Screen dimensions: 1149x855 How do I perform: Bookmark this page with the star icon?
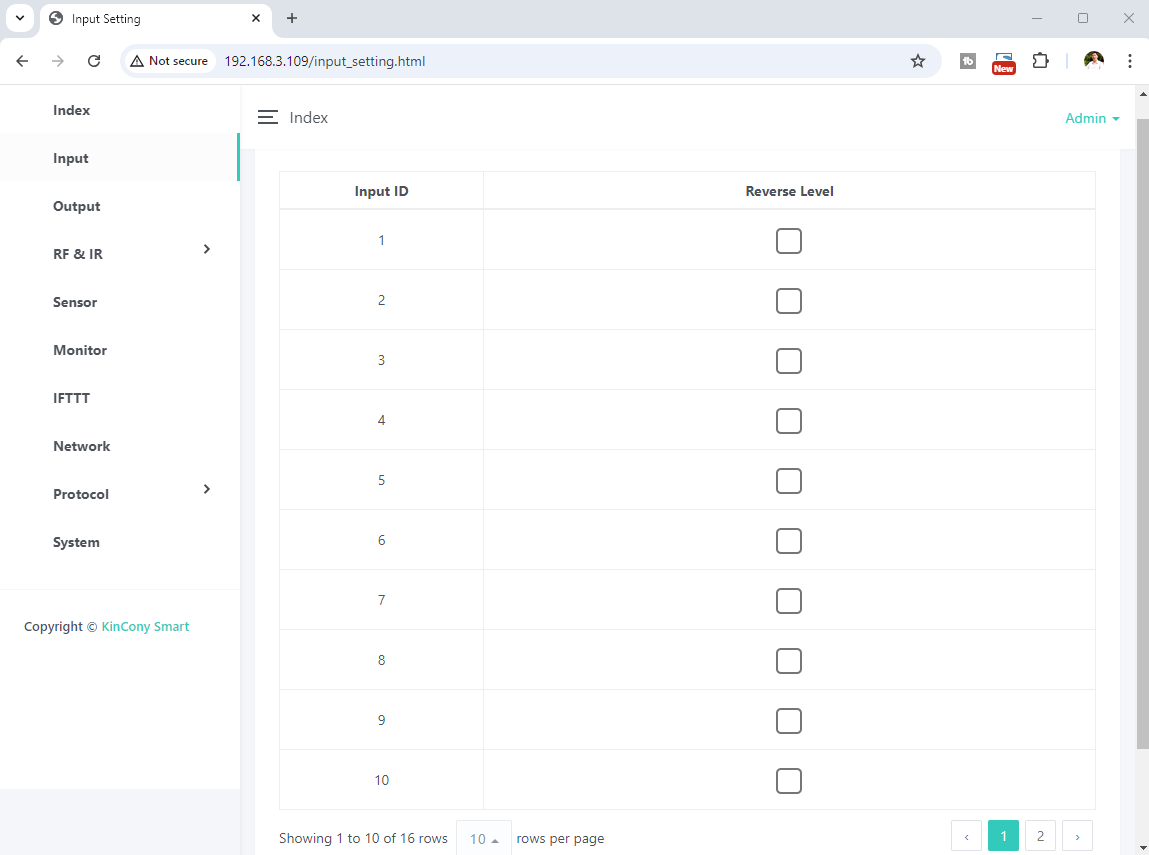pos(917,61)
